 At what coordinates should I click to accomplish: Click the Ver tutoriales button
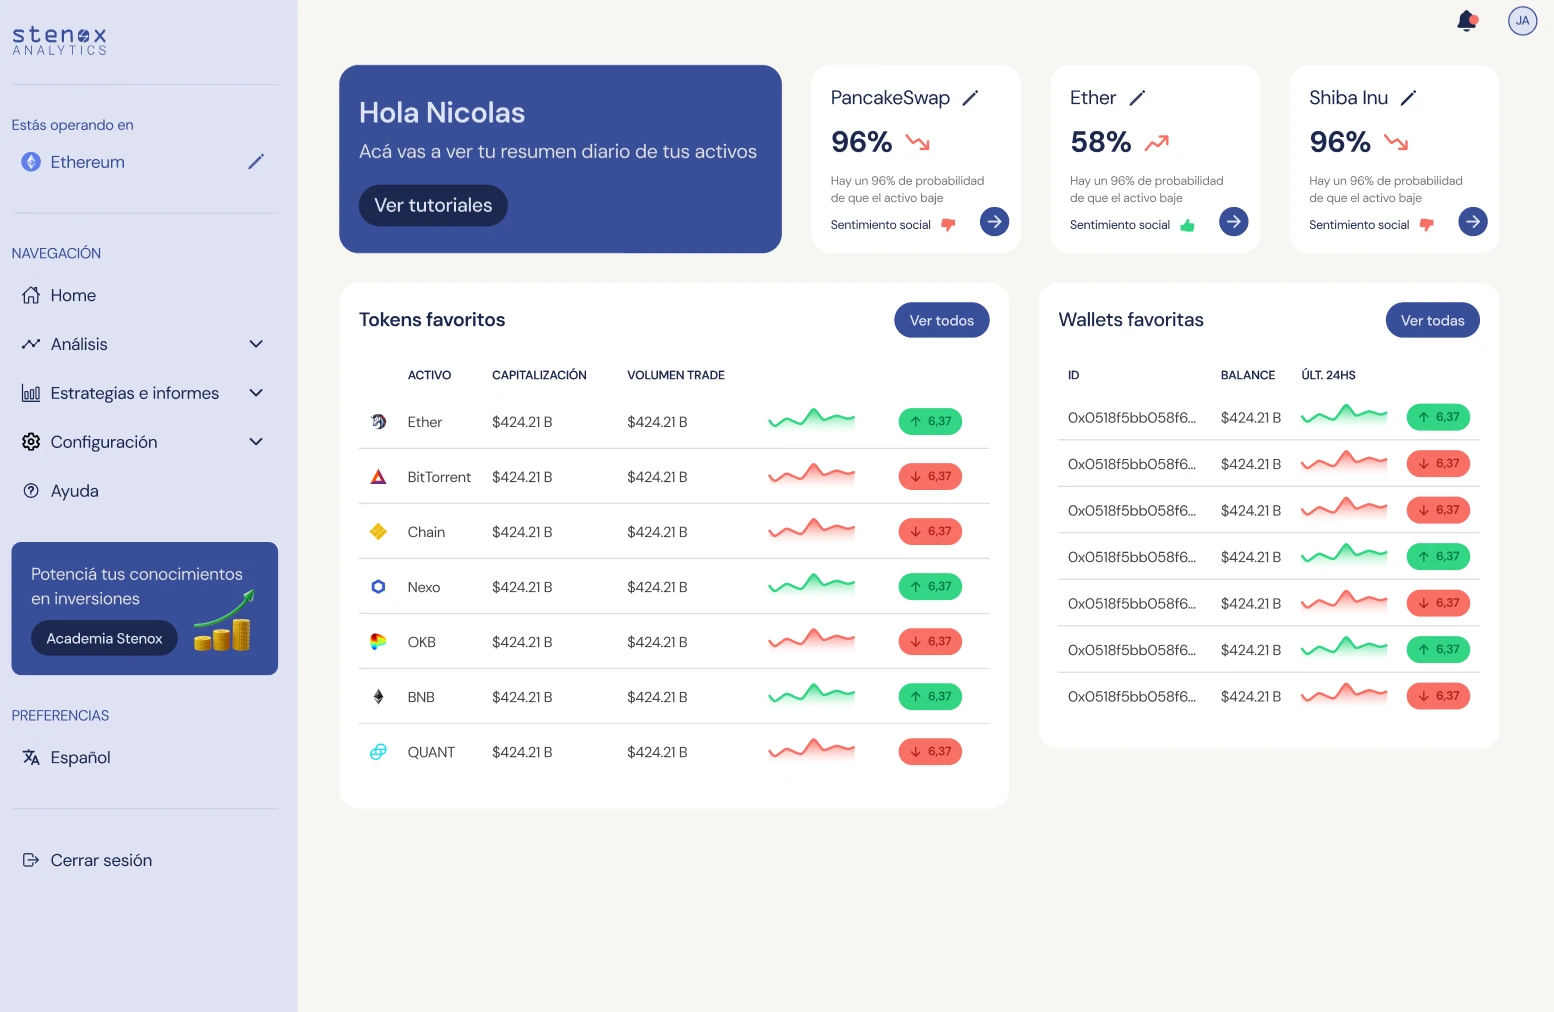click(433, 205)
